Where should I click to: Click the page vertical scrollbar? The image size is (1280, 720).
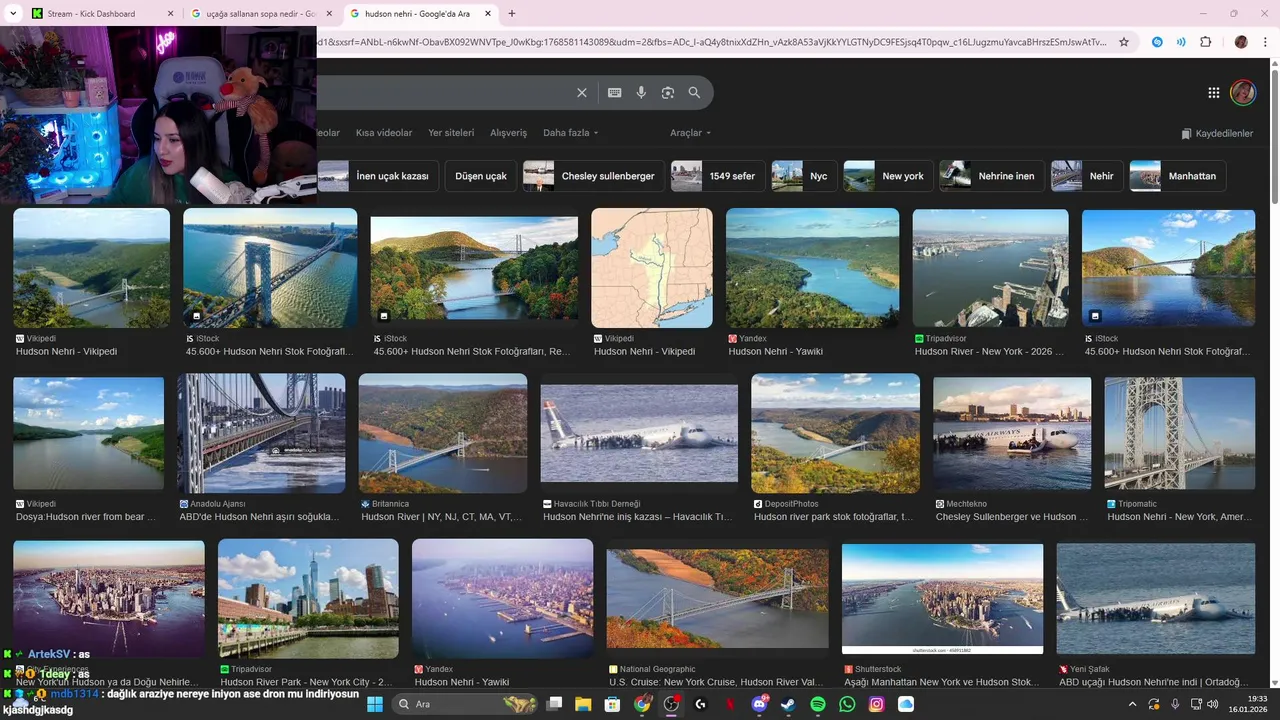tap(1274, 135)
